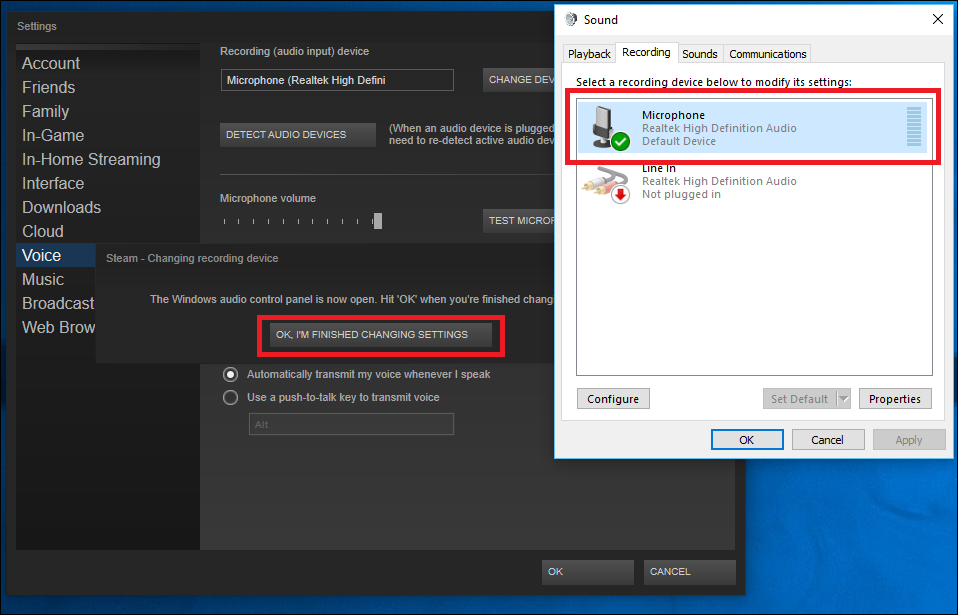Open Family settings category

(45, 112)
